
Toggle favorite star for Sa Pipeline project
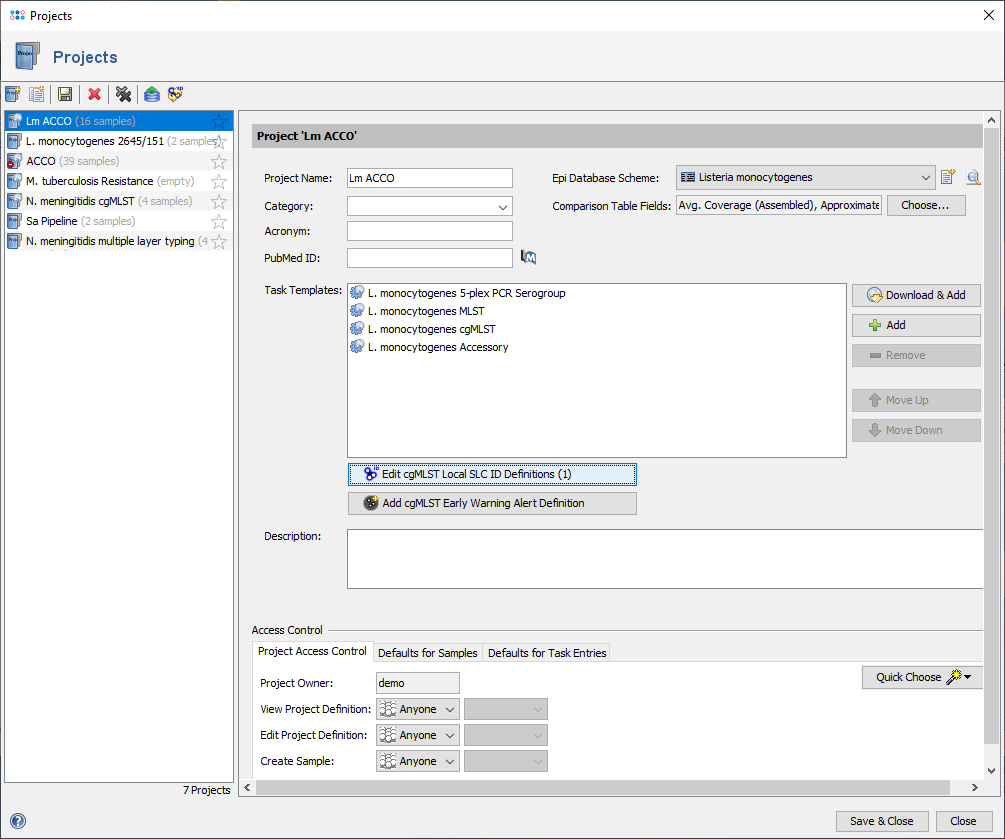tap(219, 221)
